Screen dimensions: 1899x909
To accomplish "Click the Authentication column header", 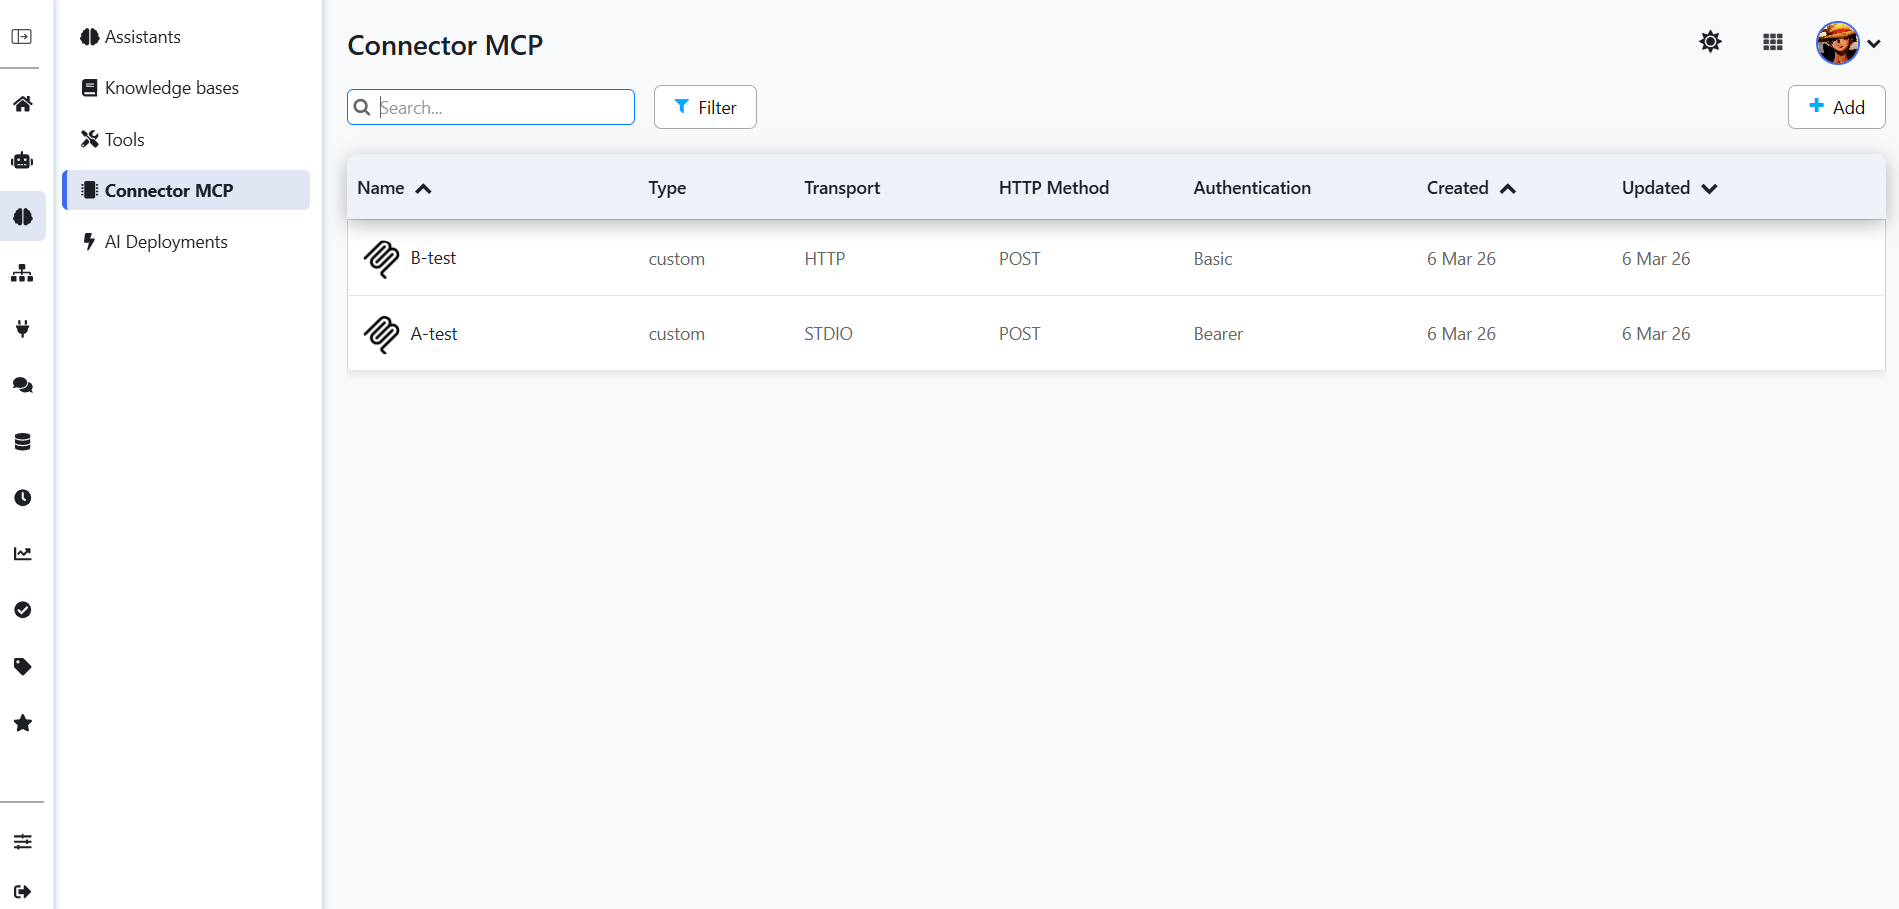I will point(1252,188).
